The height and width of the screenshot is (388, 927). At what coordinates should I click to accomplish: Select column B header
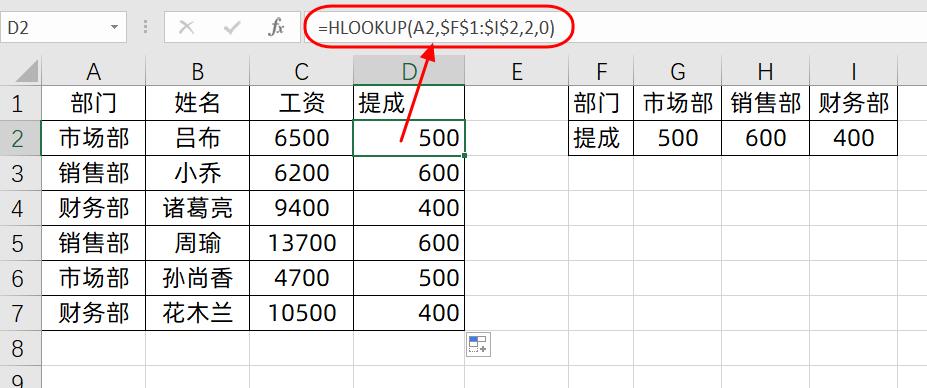coord(197,72)
